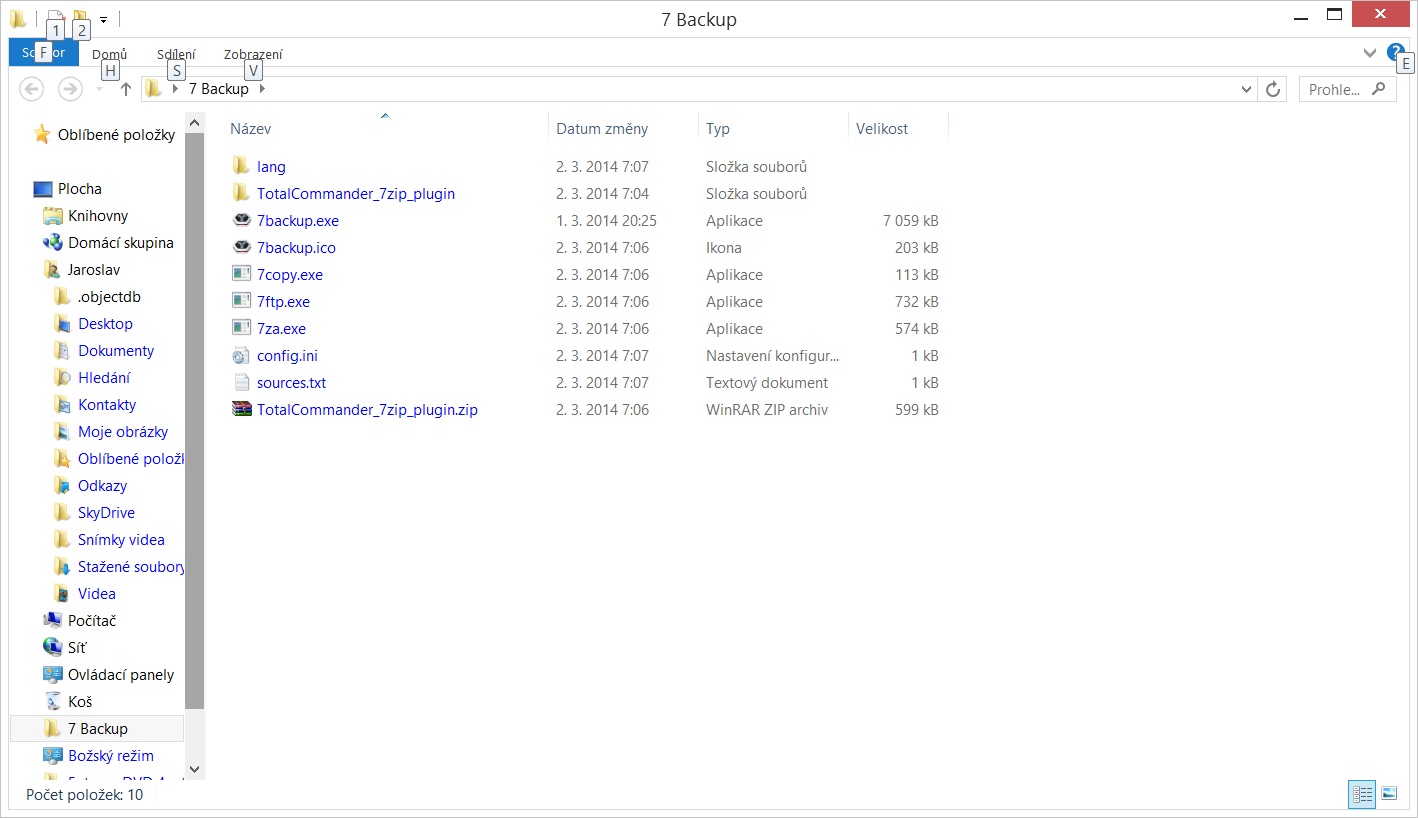The image size is (1418, 818).
Task: Open the Quick Access Toolbar customize dropdown
Action: tap(103, 19)
